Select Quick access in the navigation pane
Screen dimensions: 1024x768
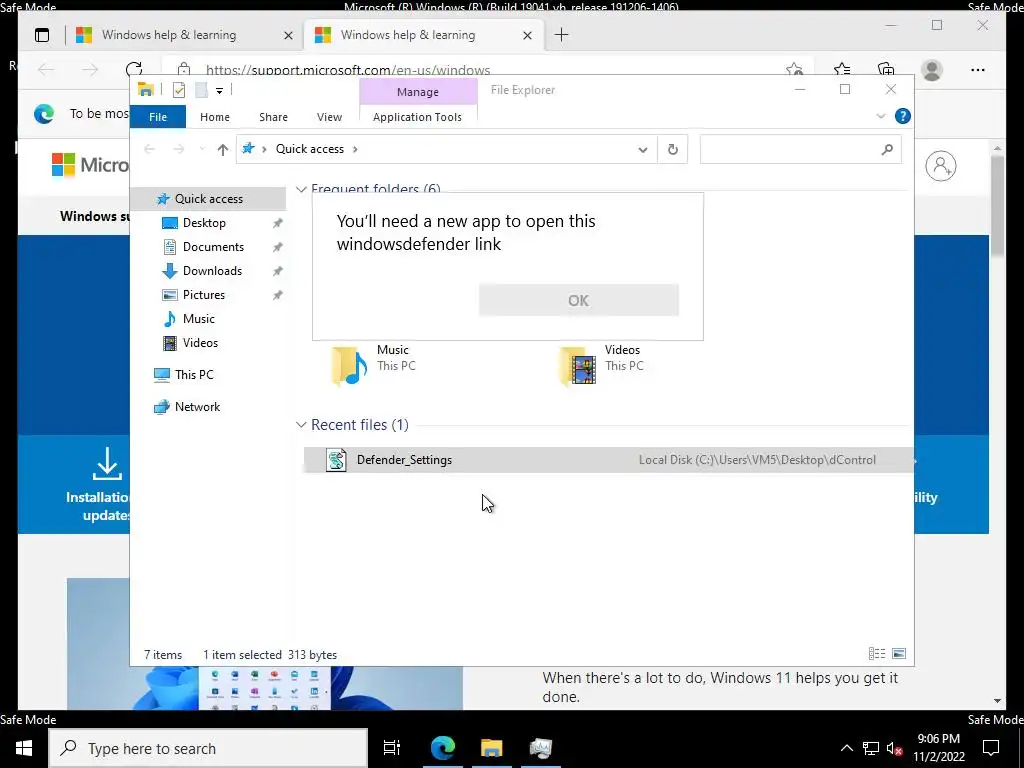(x=208, y=199)
